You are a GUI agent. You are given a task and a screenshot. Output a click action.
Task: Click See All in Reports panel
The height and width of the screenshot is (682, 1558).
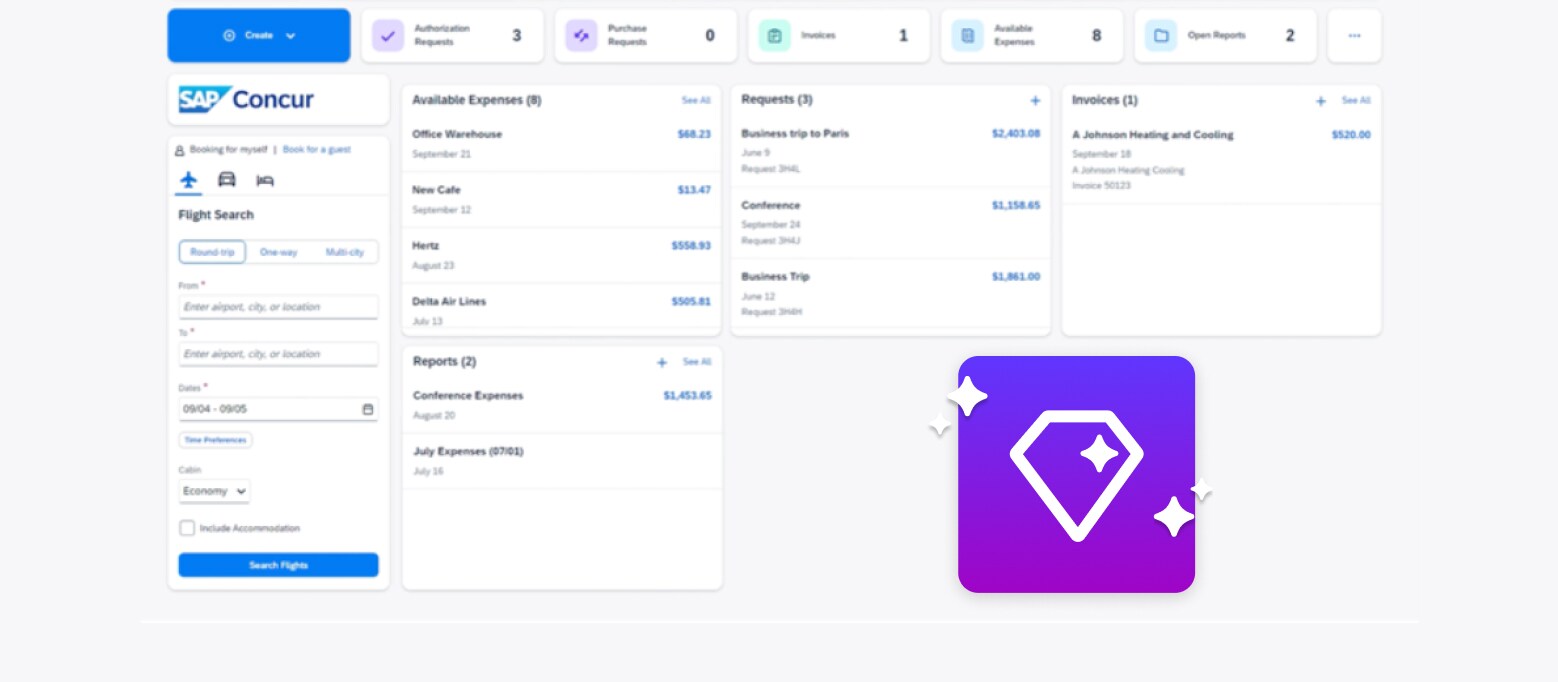[697, 362]
